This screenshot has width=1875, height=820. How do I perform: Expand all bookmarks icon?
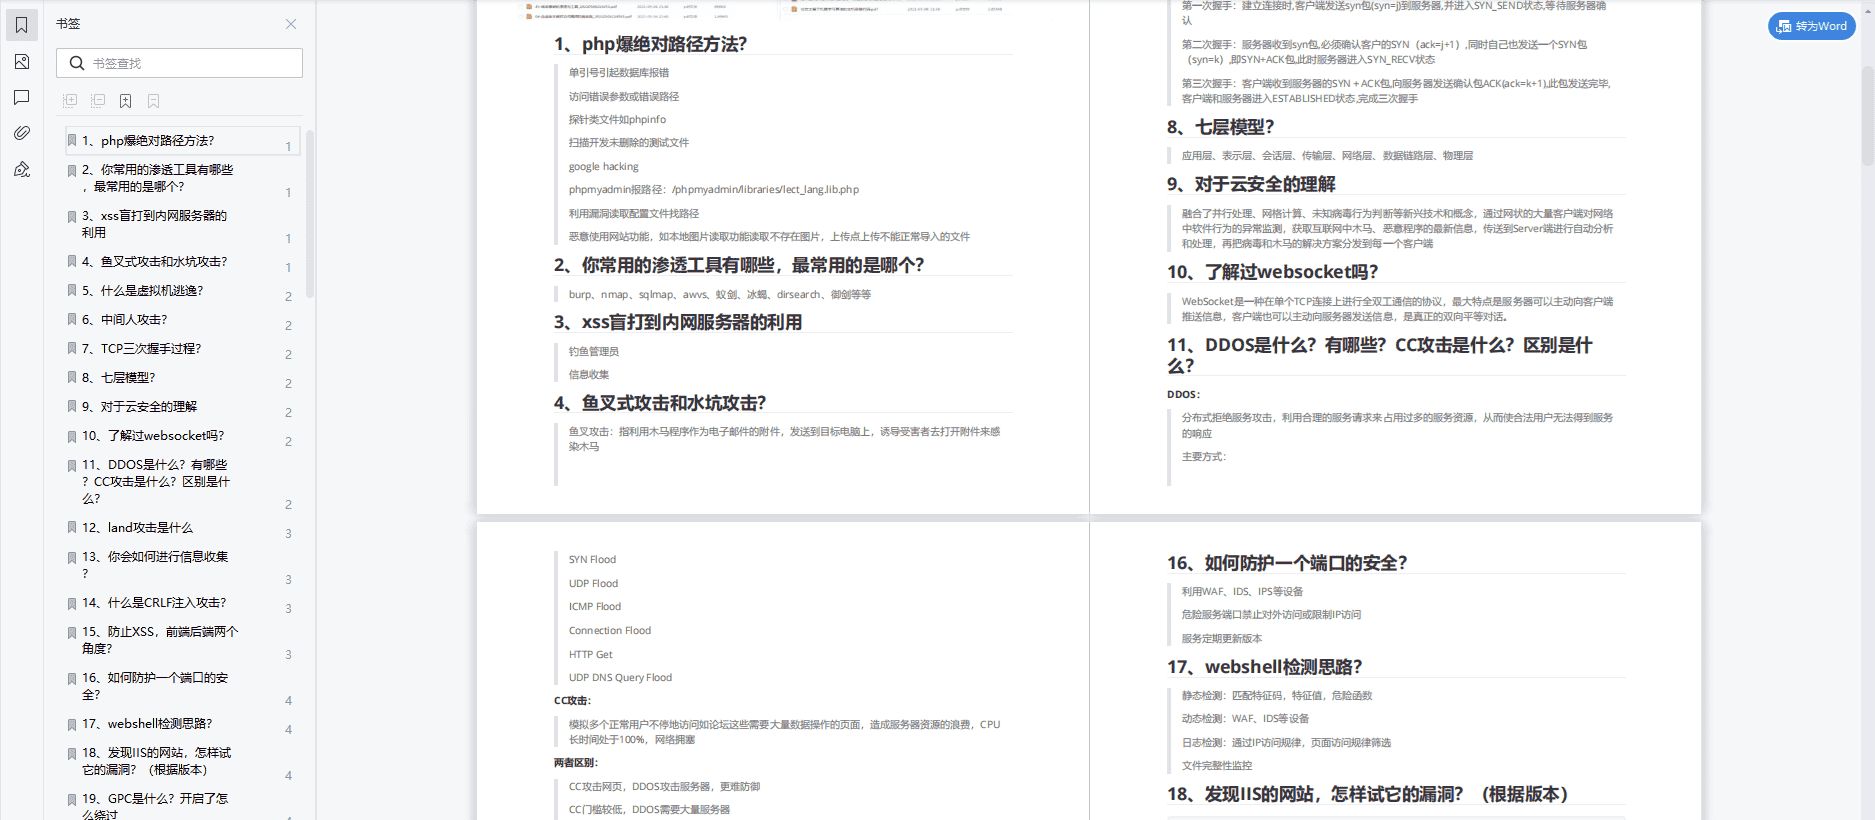pos(70,101)
